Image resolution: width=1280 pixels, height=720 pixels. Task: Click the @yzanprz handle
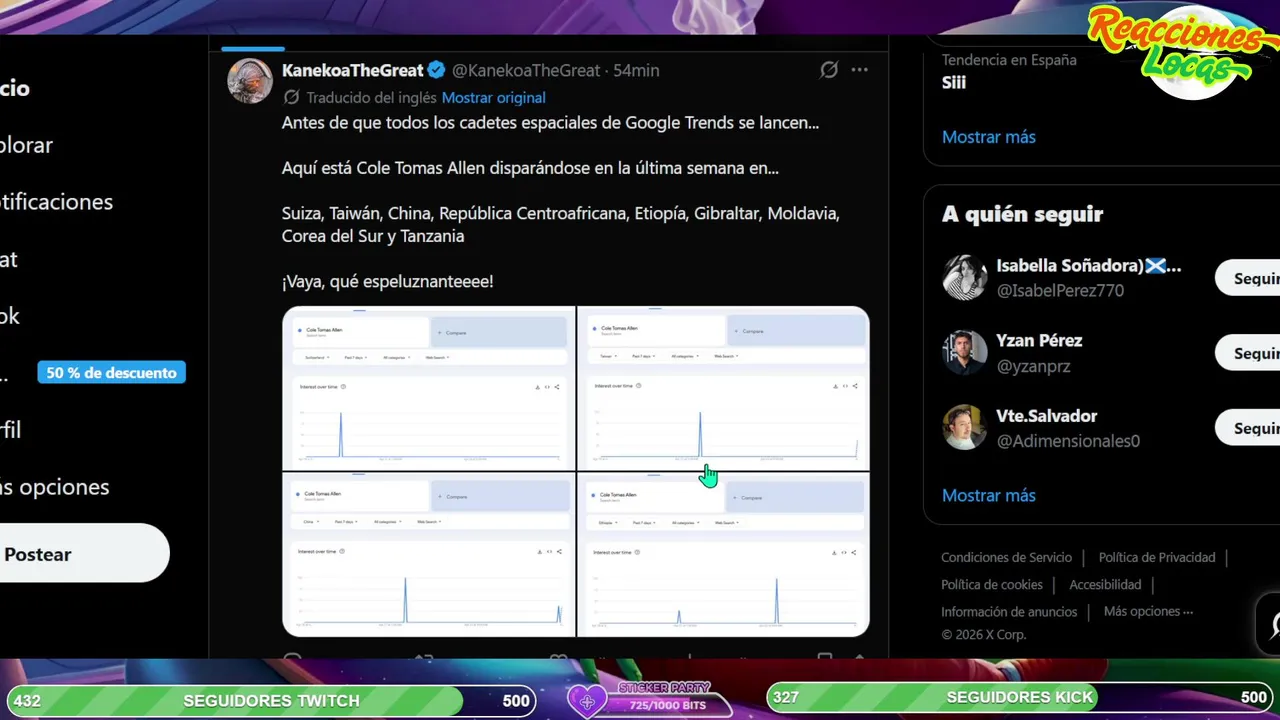[x=1033, y=366]
